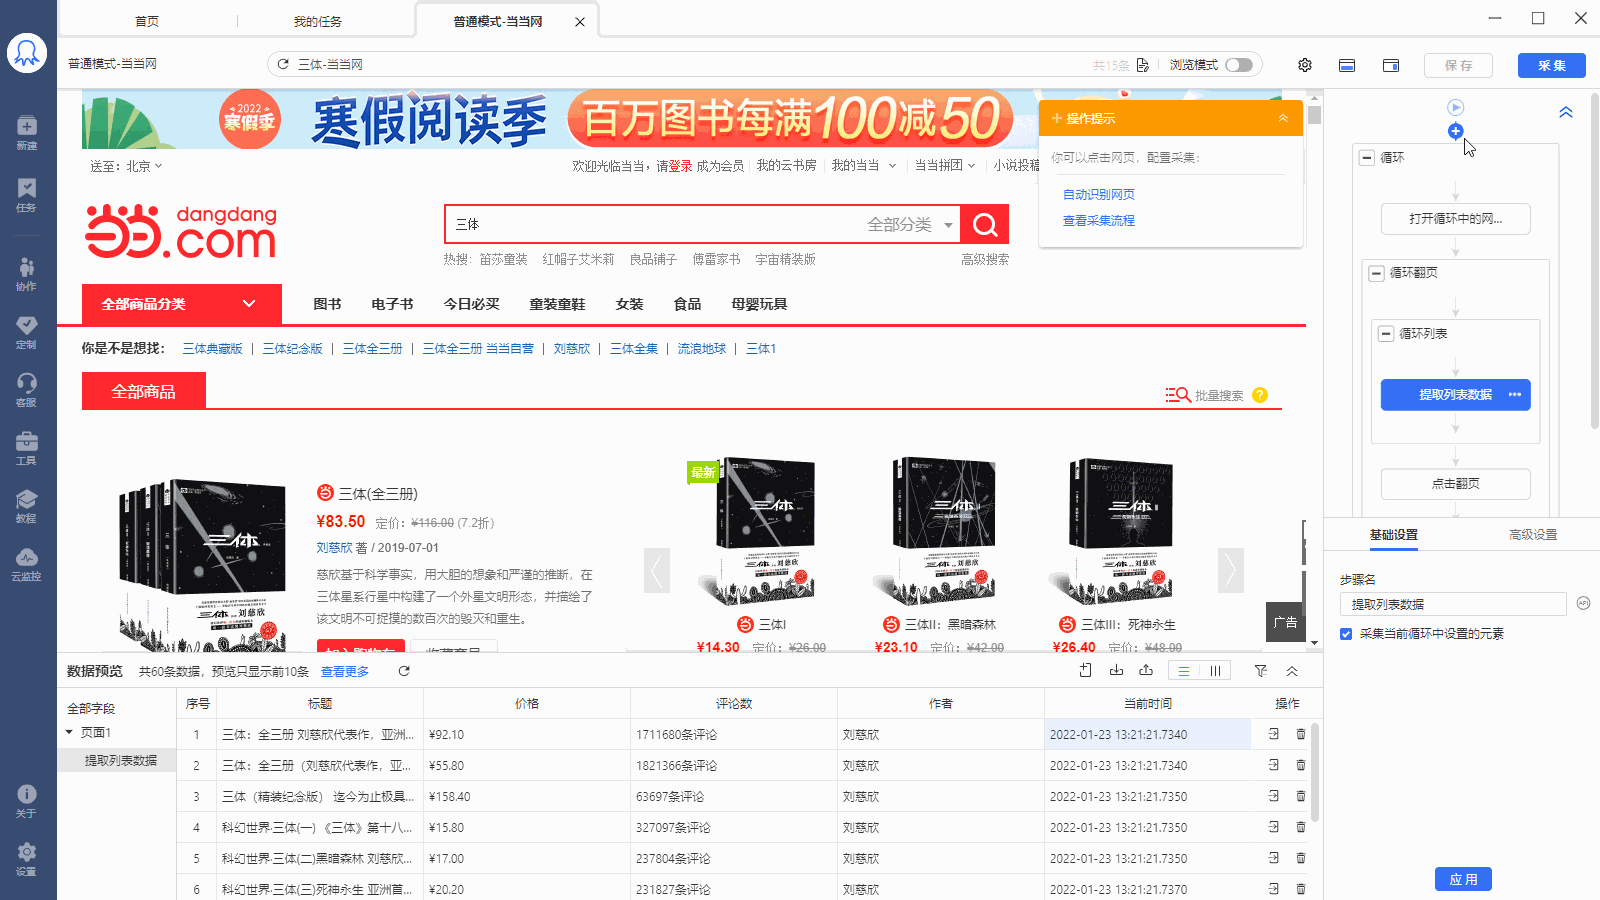Switch data preview to vertical column view

tap(1215, 671)
